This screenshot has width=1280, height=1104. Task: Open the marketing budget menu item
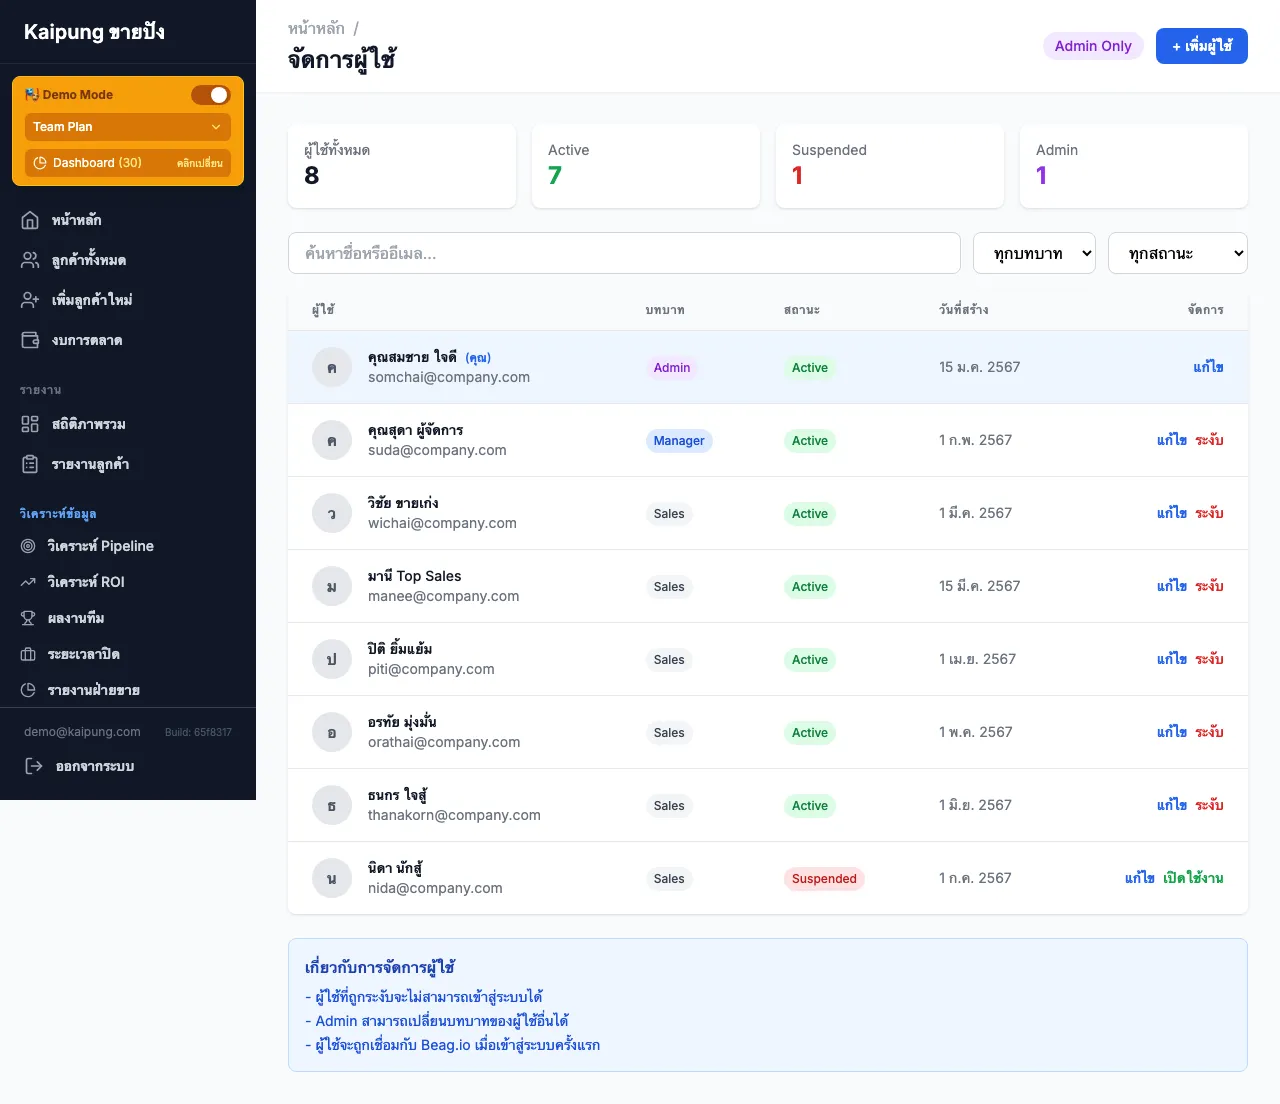click(87, 340)
